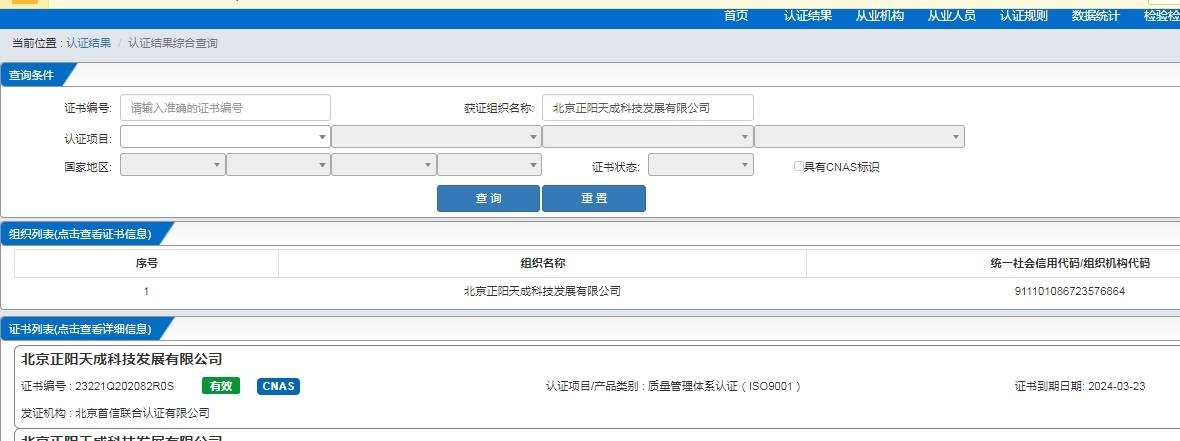Click expiry date 2024-03-23
Screen dimensions: 1180x441
click(1116, 387)
